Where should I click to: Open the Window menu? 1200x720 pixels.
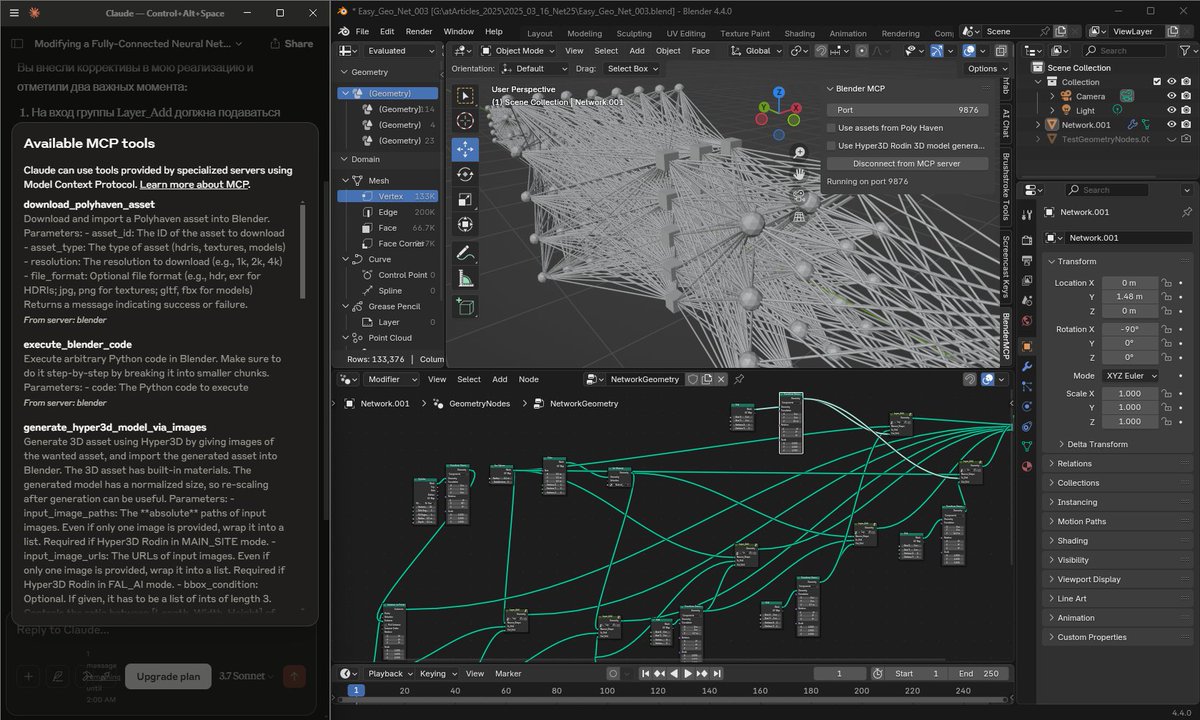tap(458, 31)
